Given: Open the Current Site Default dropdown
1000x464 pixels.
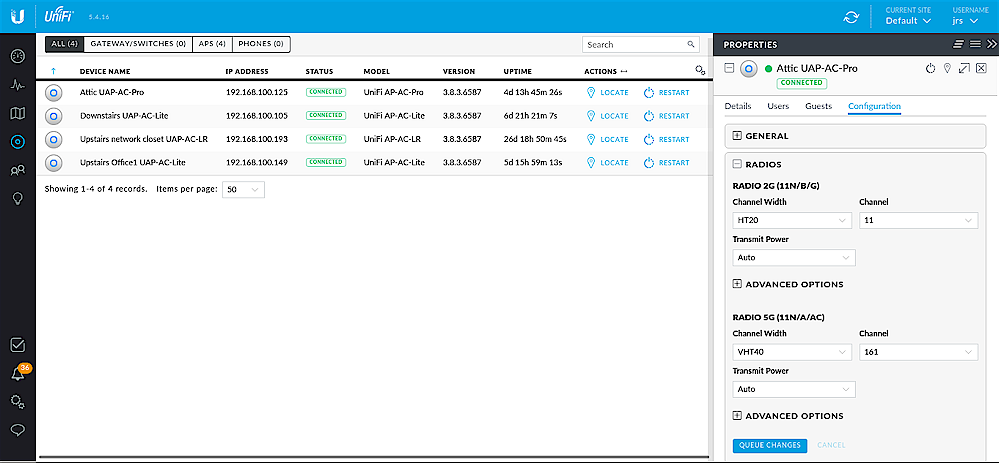Looking at the screenshot, I should point(908,21).
